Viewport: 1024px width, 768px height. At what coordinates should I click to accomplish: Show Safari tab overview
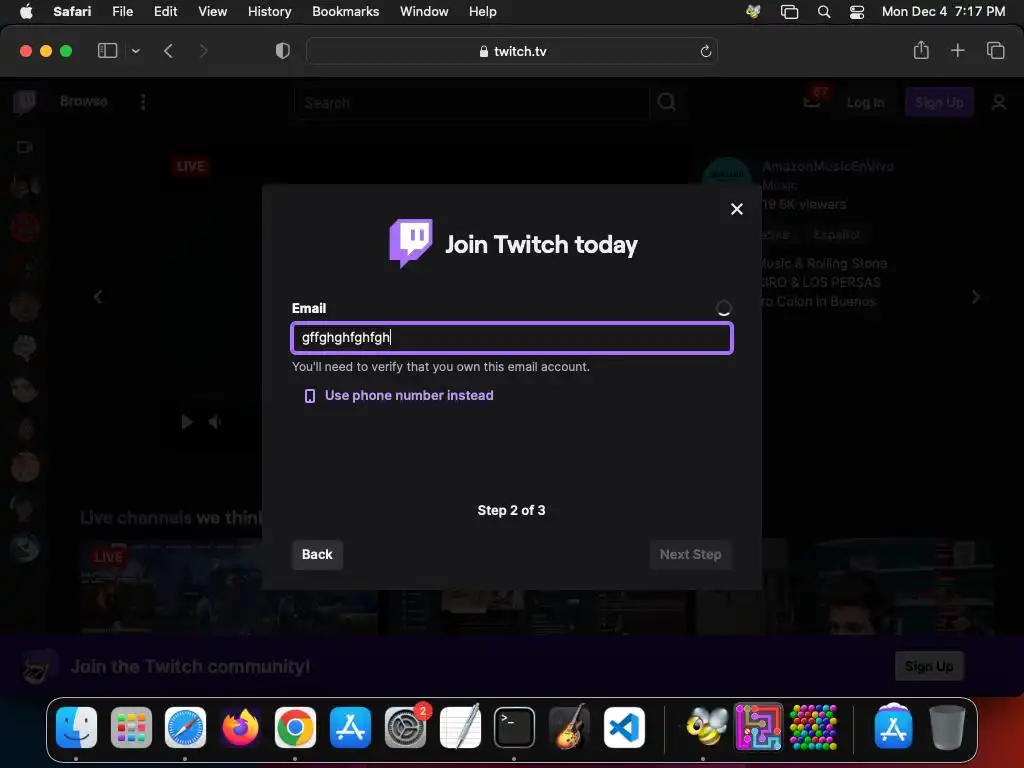coord(995,50)
